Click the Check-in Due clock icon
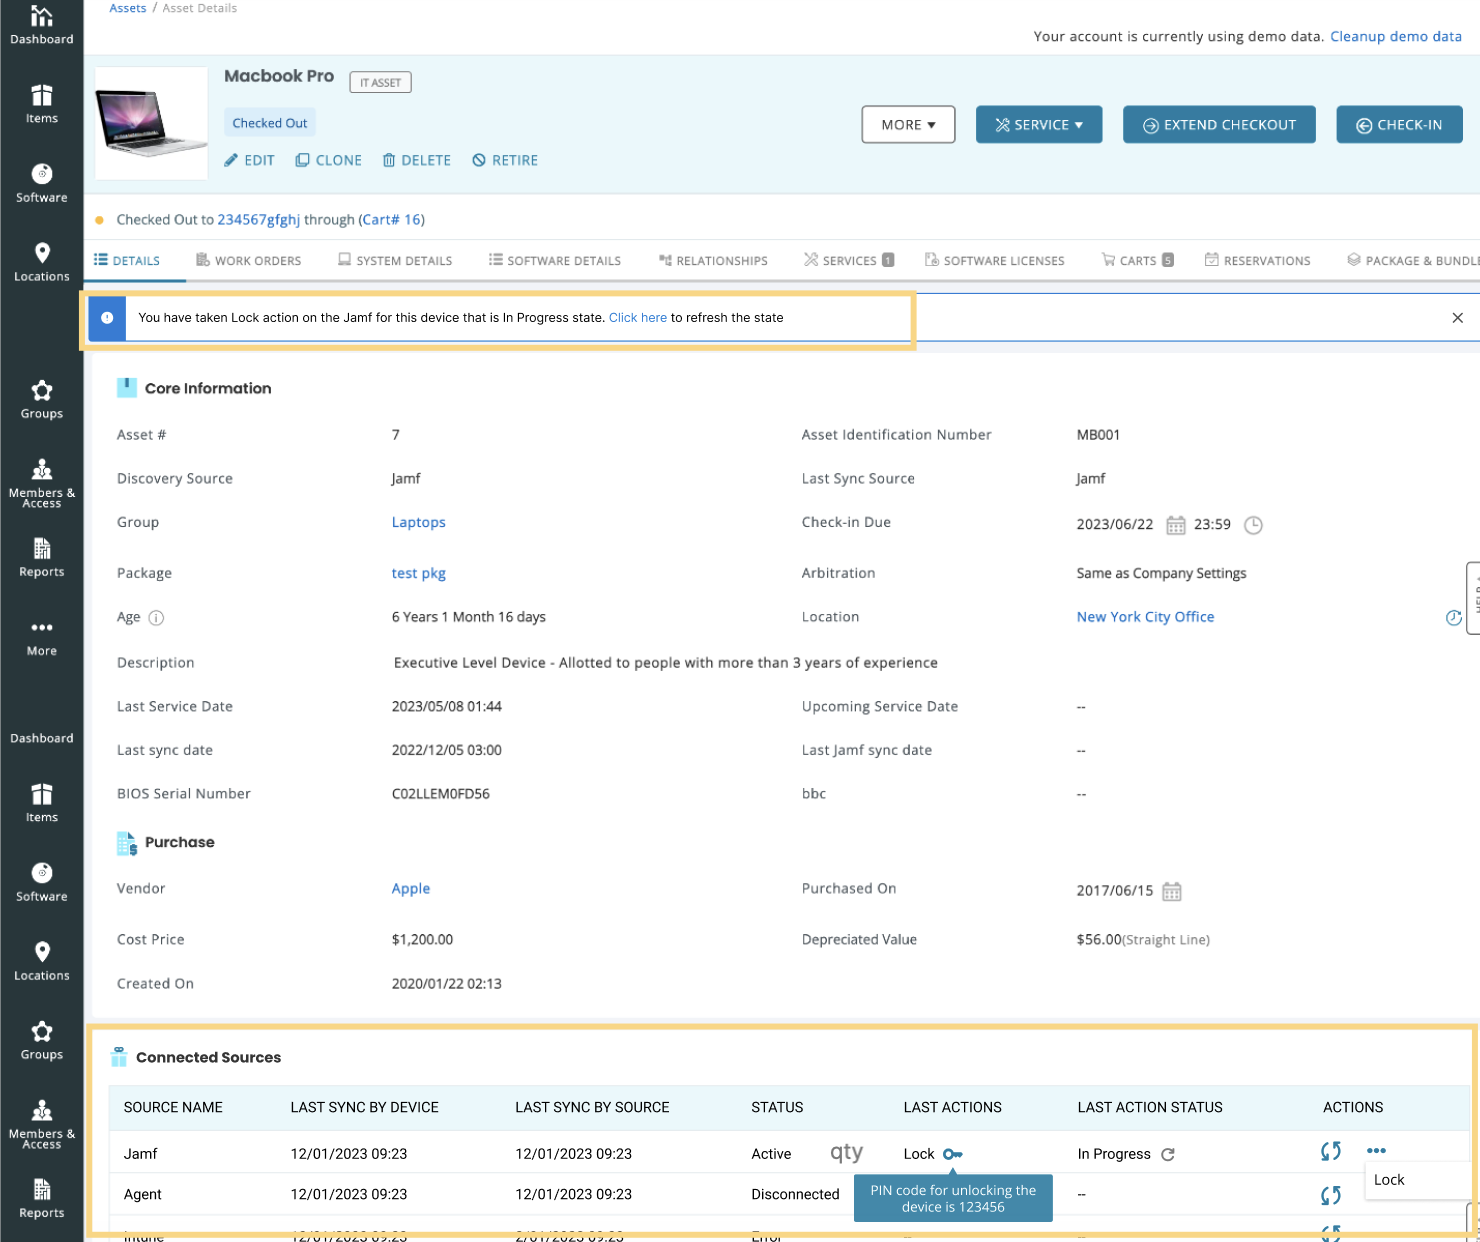This screenshot has width=1480, height=1242. tap(1253, 525)
